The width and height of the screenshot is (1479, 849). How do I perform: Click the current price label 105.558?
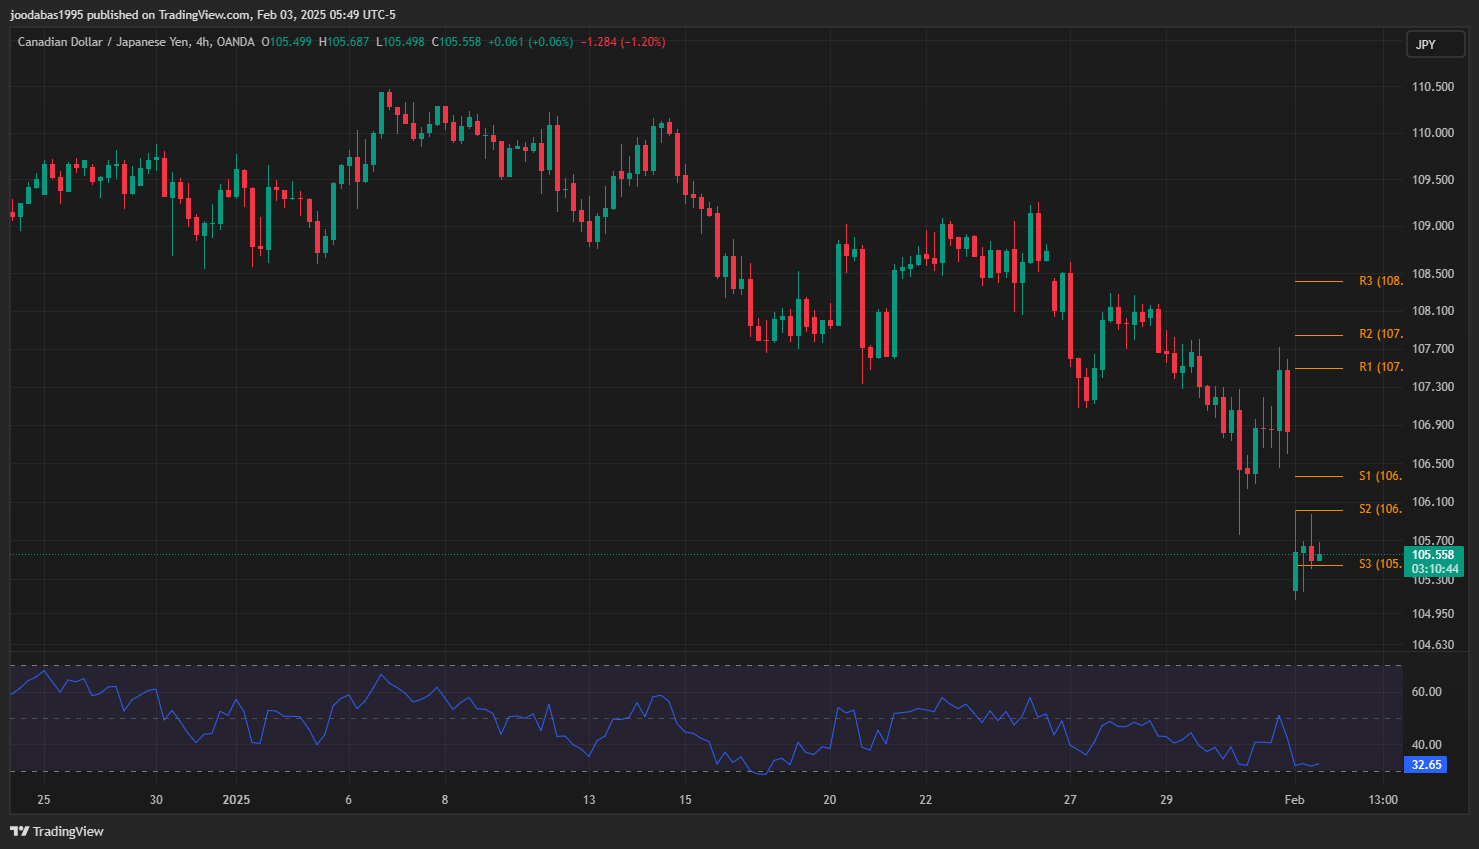[x=1433, y=555]
